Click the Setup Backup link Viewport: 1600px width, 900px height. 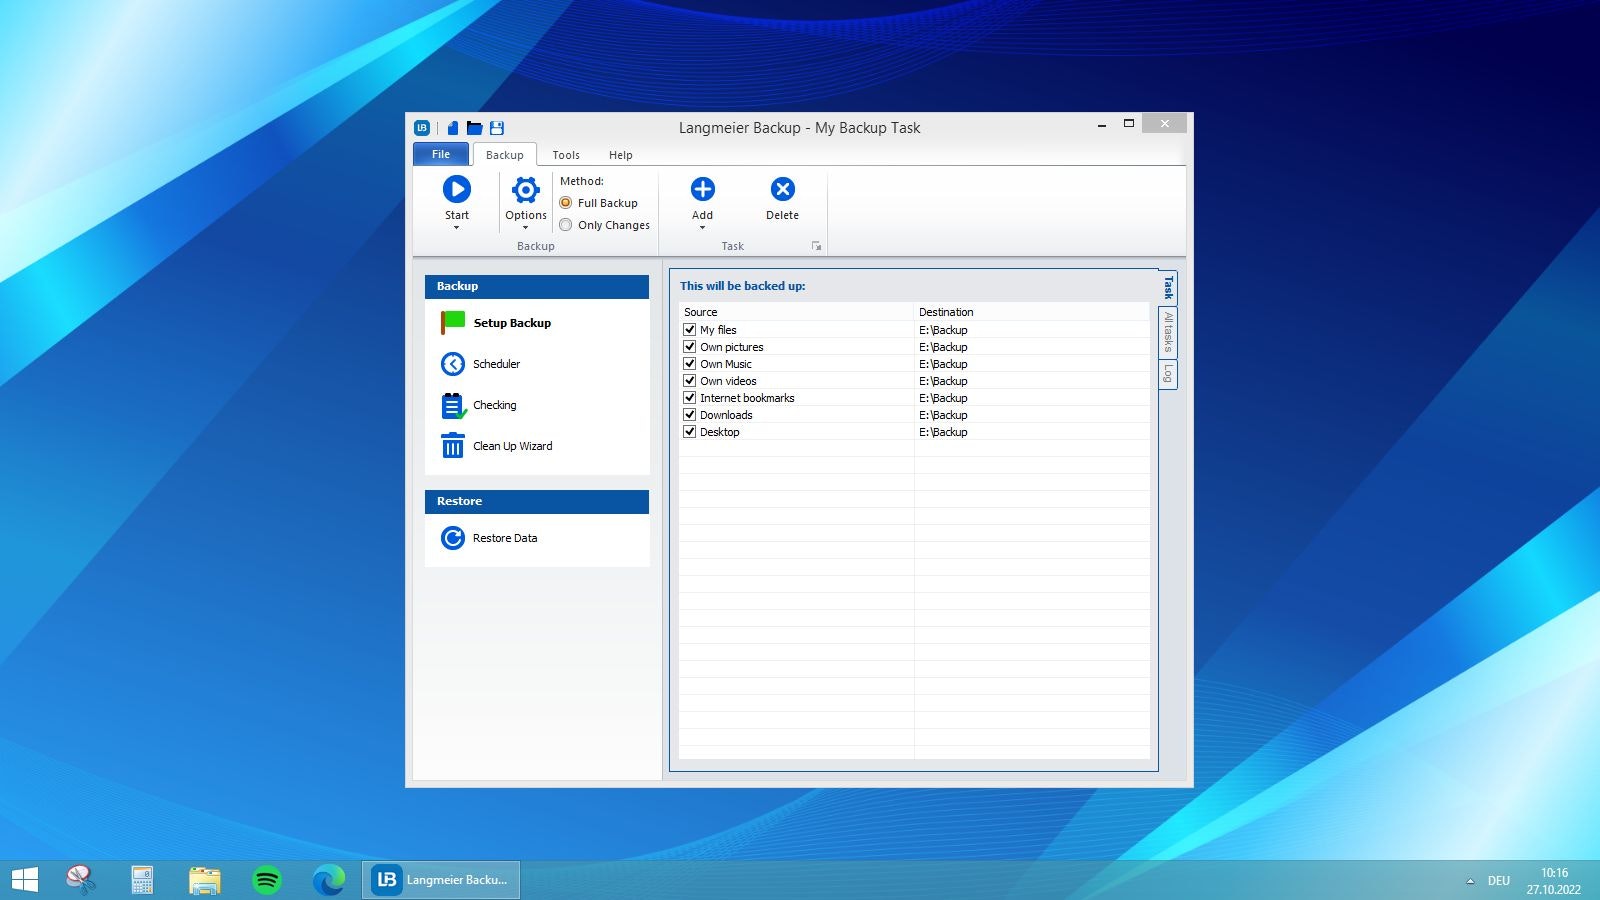pyautogui.click(x=512, y=323)
